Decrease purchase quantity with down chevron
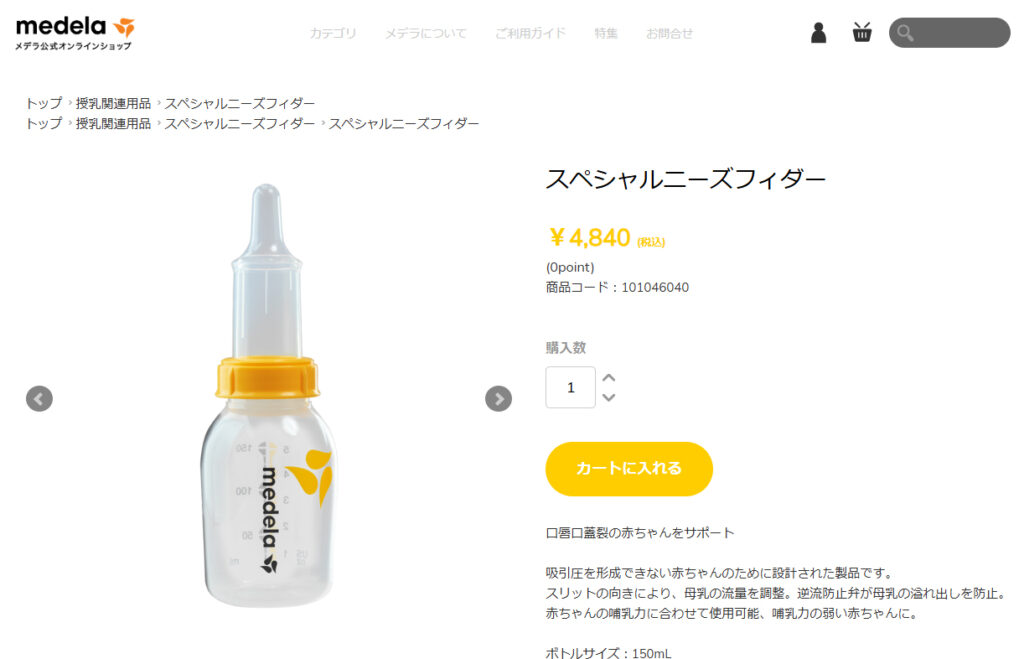Viewport: 1024px width, 659px height. point(609,397)
